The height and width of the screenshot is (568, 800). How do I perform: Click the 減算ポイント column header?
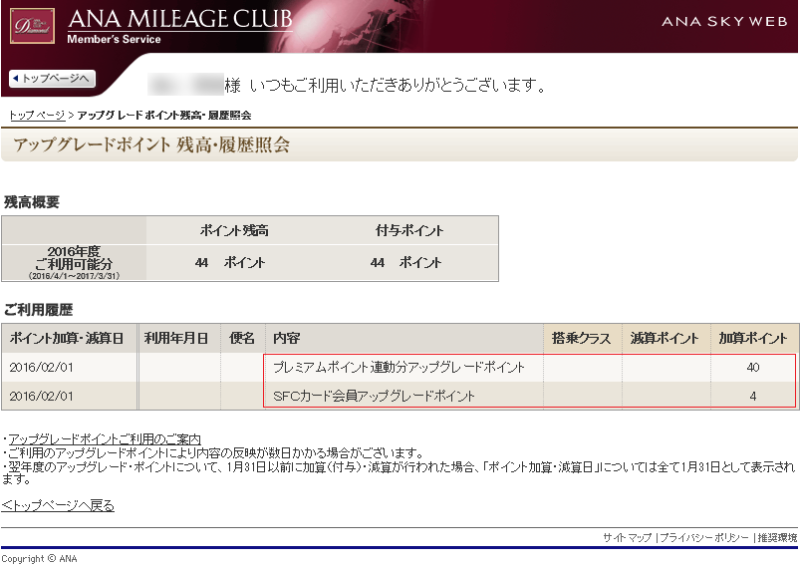coord(664,338)
